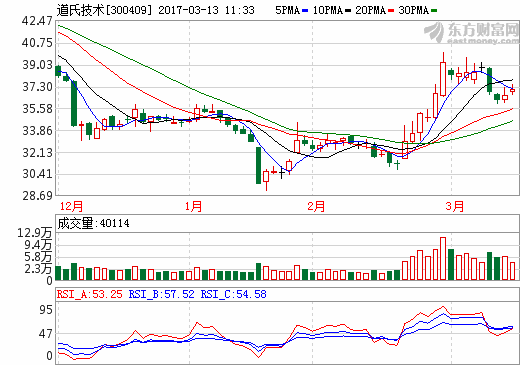Click the 9.4万 volume axis label
This screenshot has height=365, width=520.
coord(38,245)
